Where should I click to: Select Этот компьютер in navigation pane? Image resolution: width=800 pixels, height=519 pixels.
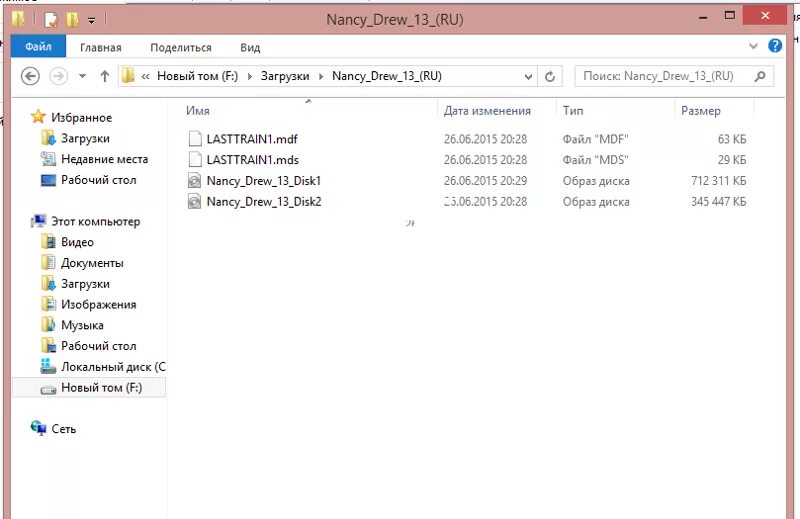tap(95, 221)
